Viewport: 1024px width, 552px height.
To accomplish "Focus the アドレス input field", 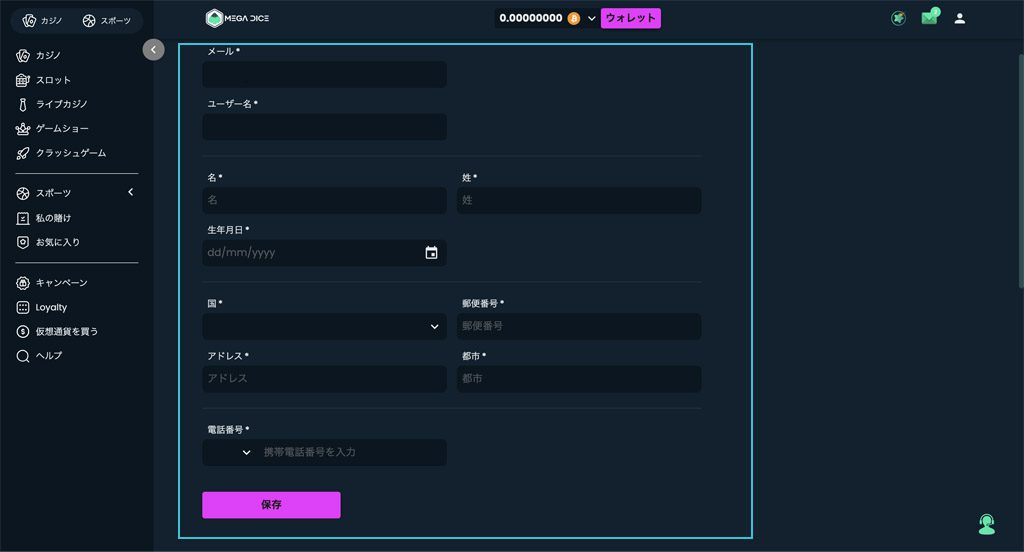I will (325, 379).
